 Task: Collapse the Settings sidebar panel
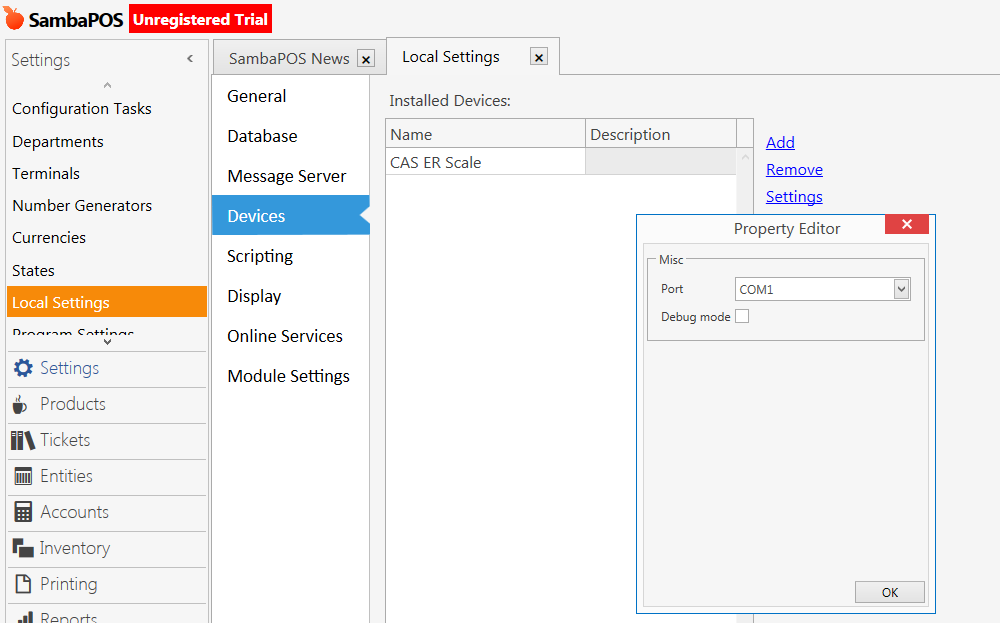pos(190,59)
